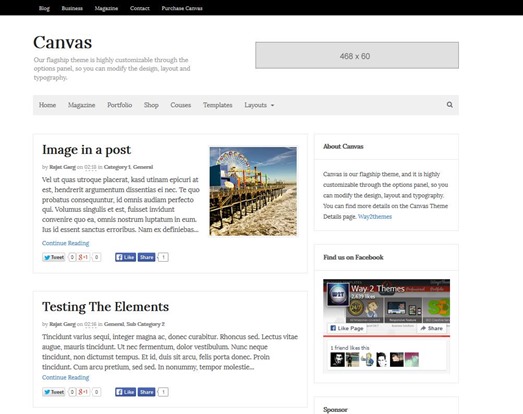
Task: Open Category 1 link under 'Image in a post'
Action: (x=117, y=167)
